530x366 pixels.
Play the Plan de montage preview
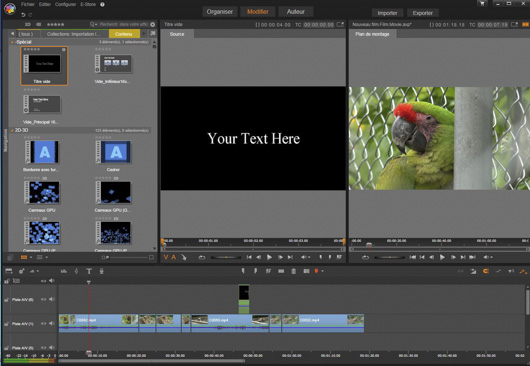(x=442, y=257)
